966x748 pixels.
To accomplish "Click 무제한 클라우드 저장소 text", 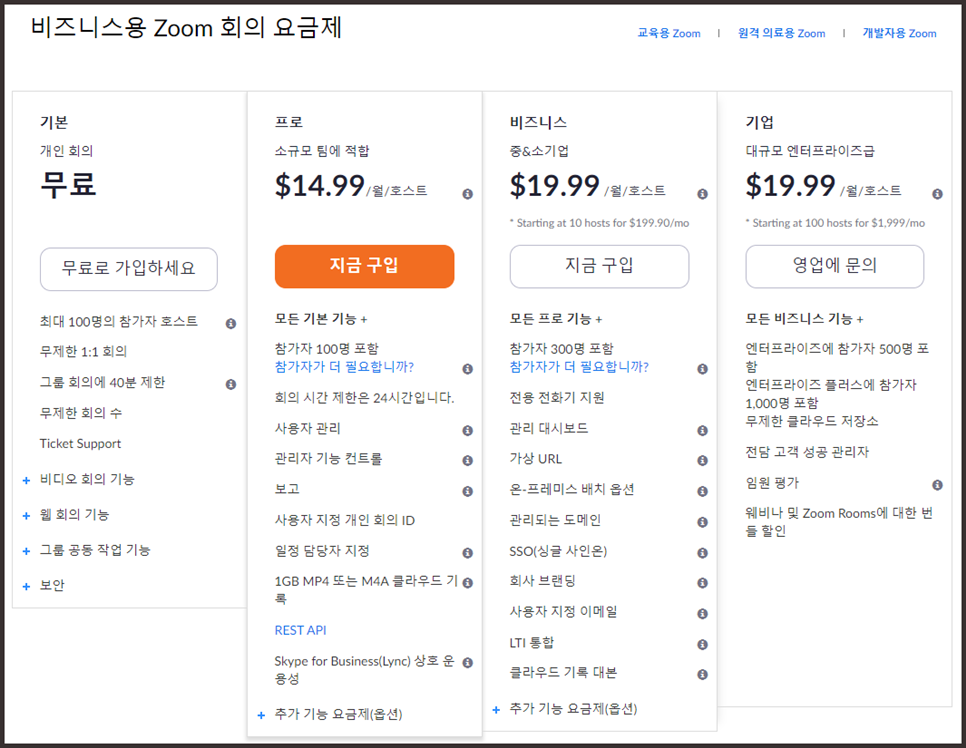I will coord(812,421).
